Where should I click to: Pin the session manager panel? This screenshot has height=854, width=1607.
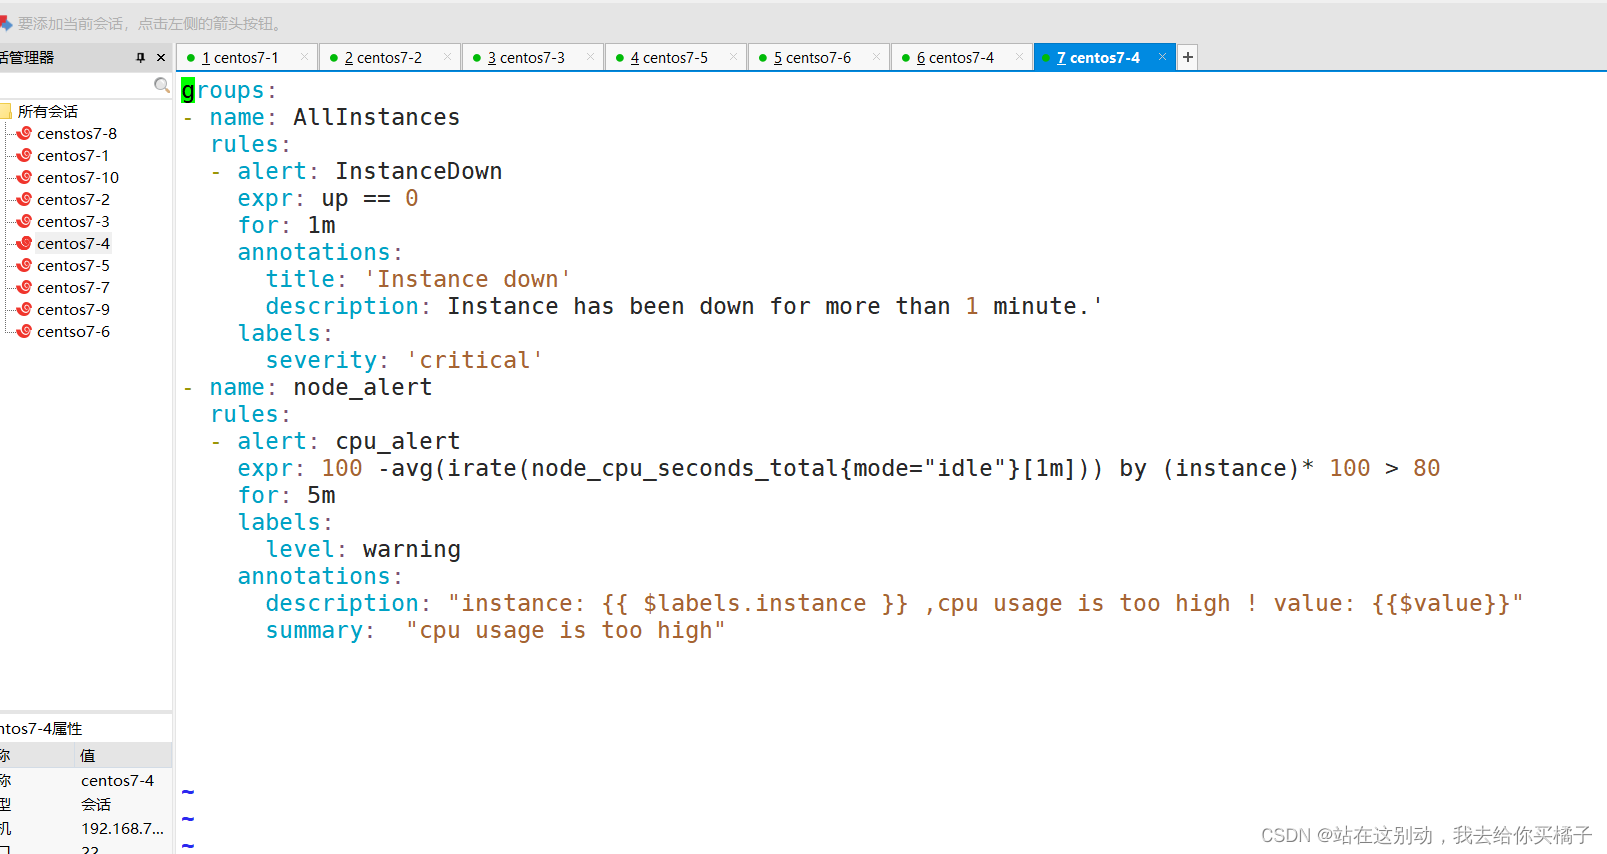click(141, 58)
